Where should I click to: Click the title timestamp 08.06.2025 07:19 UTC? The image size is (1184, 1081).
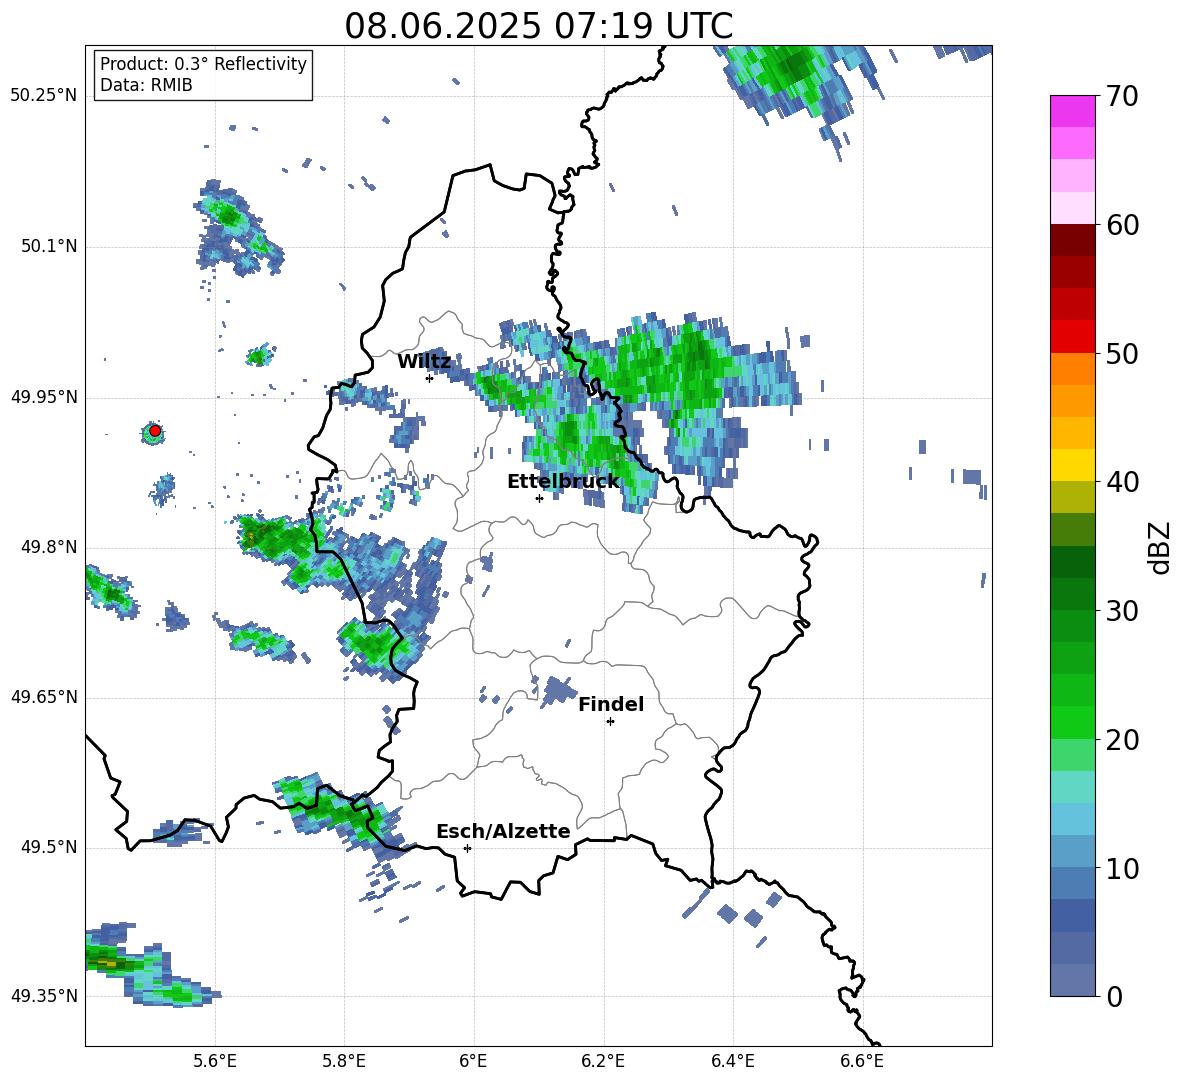click(538, 26)
